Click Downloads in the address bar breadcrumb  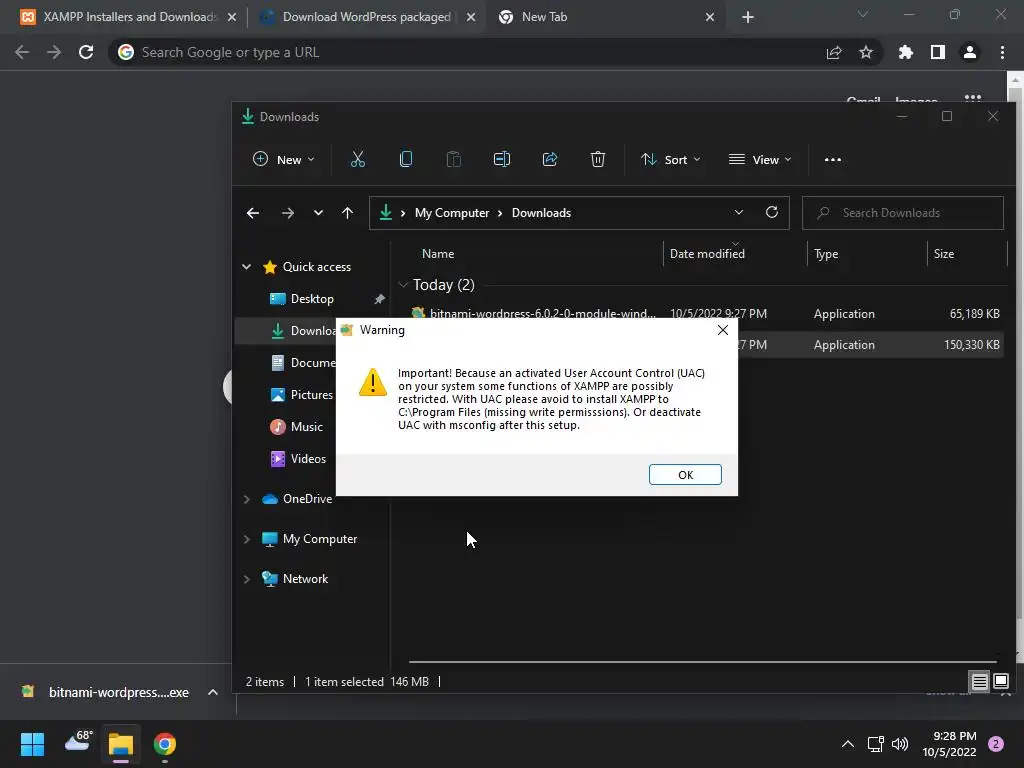[x=541, y=213]
